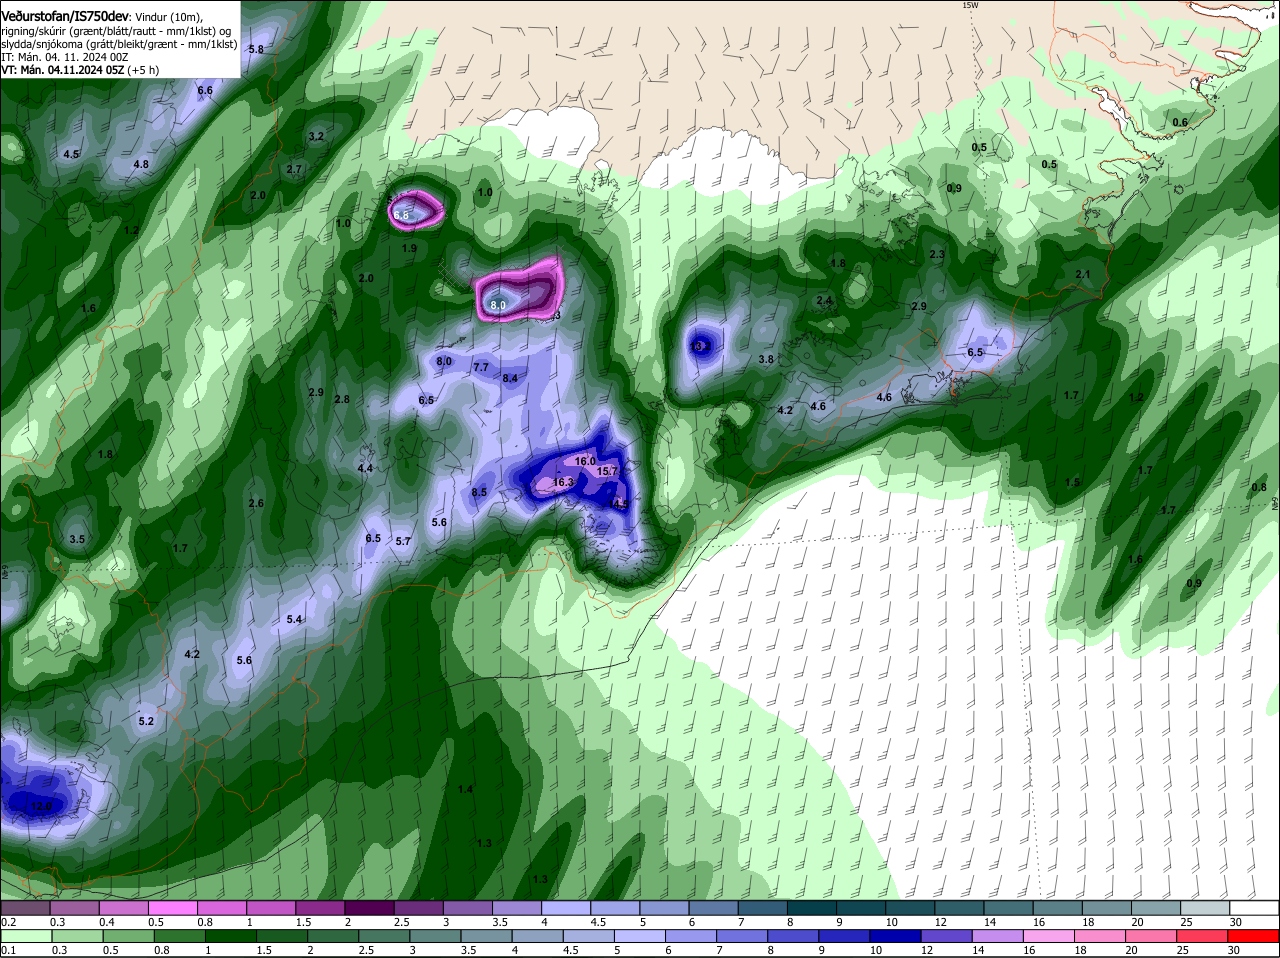The height and width of the screenshot is (958, 1280).
Task: Pick the snow legend swatch starting at 0.5
Action: pyautogui.click(x=173, y=908)
